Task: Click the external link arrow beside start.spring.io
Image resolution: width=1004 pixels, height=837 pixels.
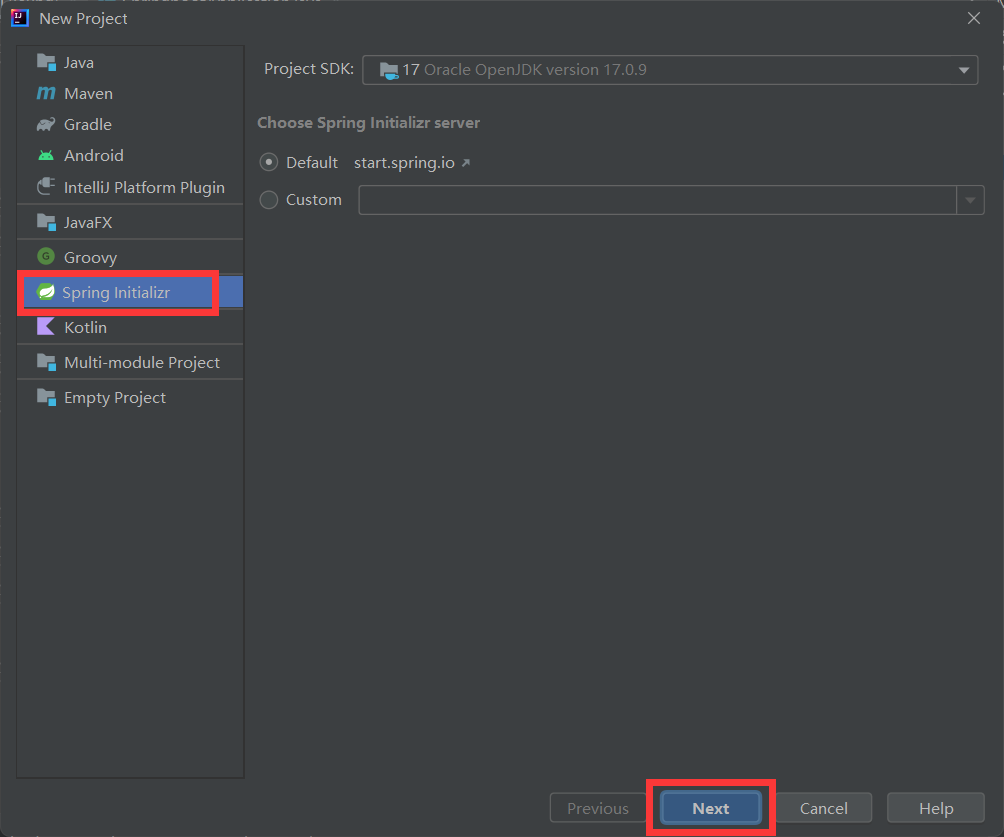Action: 466,163
